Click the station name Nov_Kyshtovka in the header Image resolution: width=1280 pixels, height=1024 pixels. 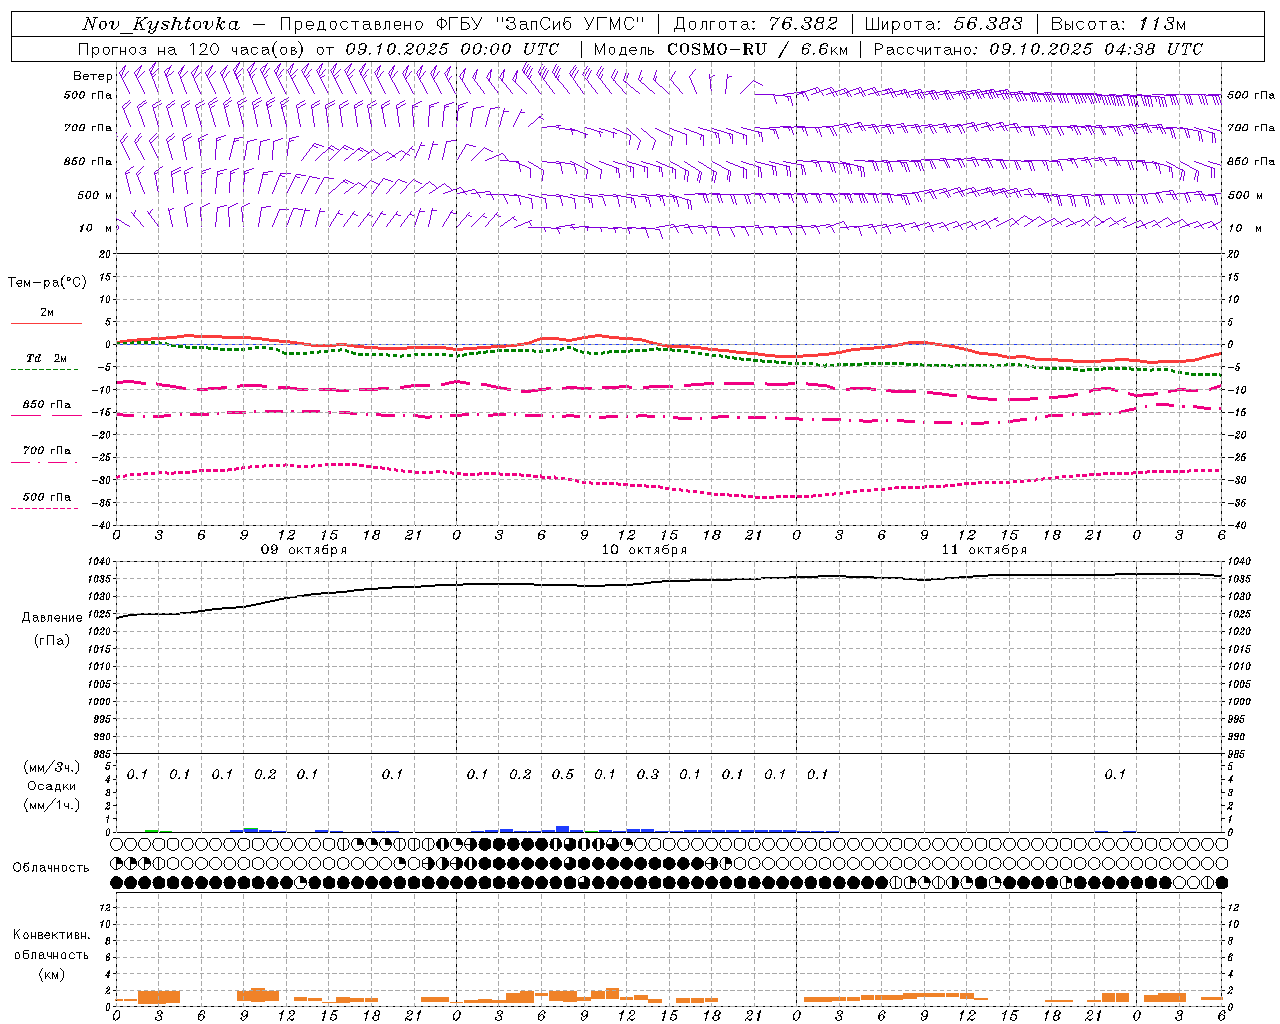[x=161, y=24]
